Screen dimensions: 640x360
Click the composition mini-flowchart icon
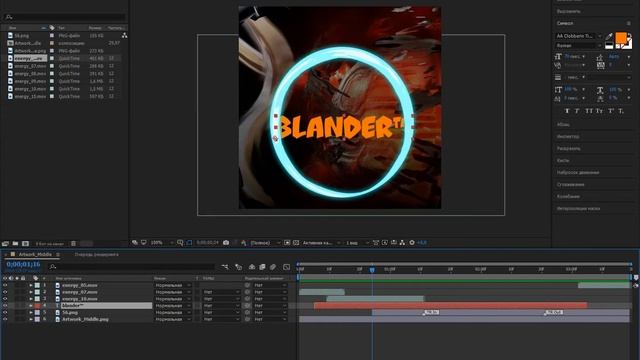pos(225,267)
